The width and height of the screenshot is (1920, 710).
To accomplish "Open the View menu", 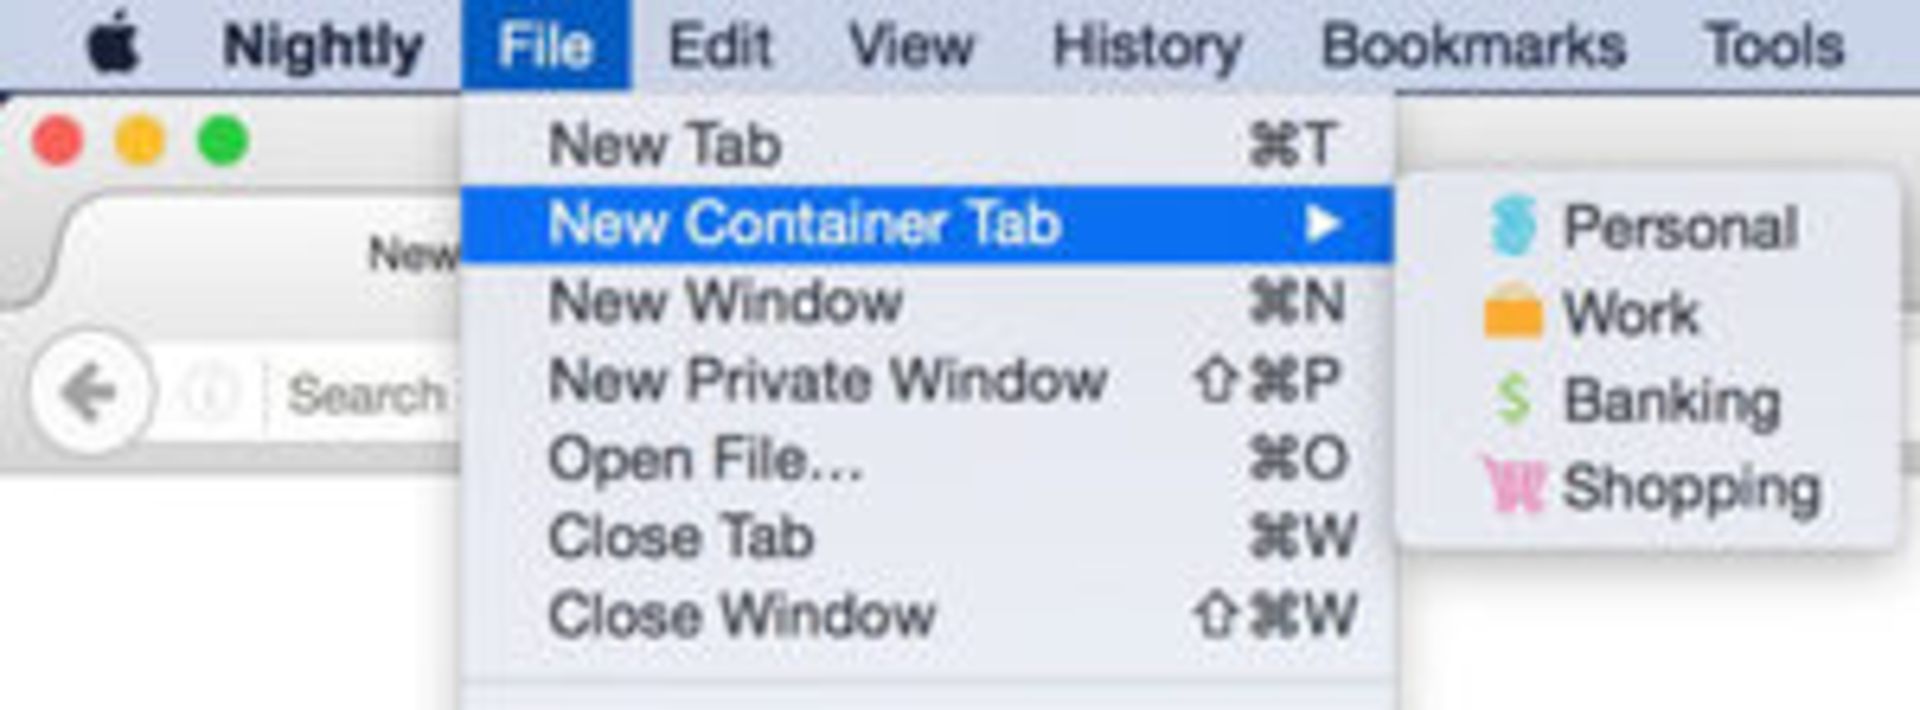I will pyautogui.click(x=911, y=46).
